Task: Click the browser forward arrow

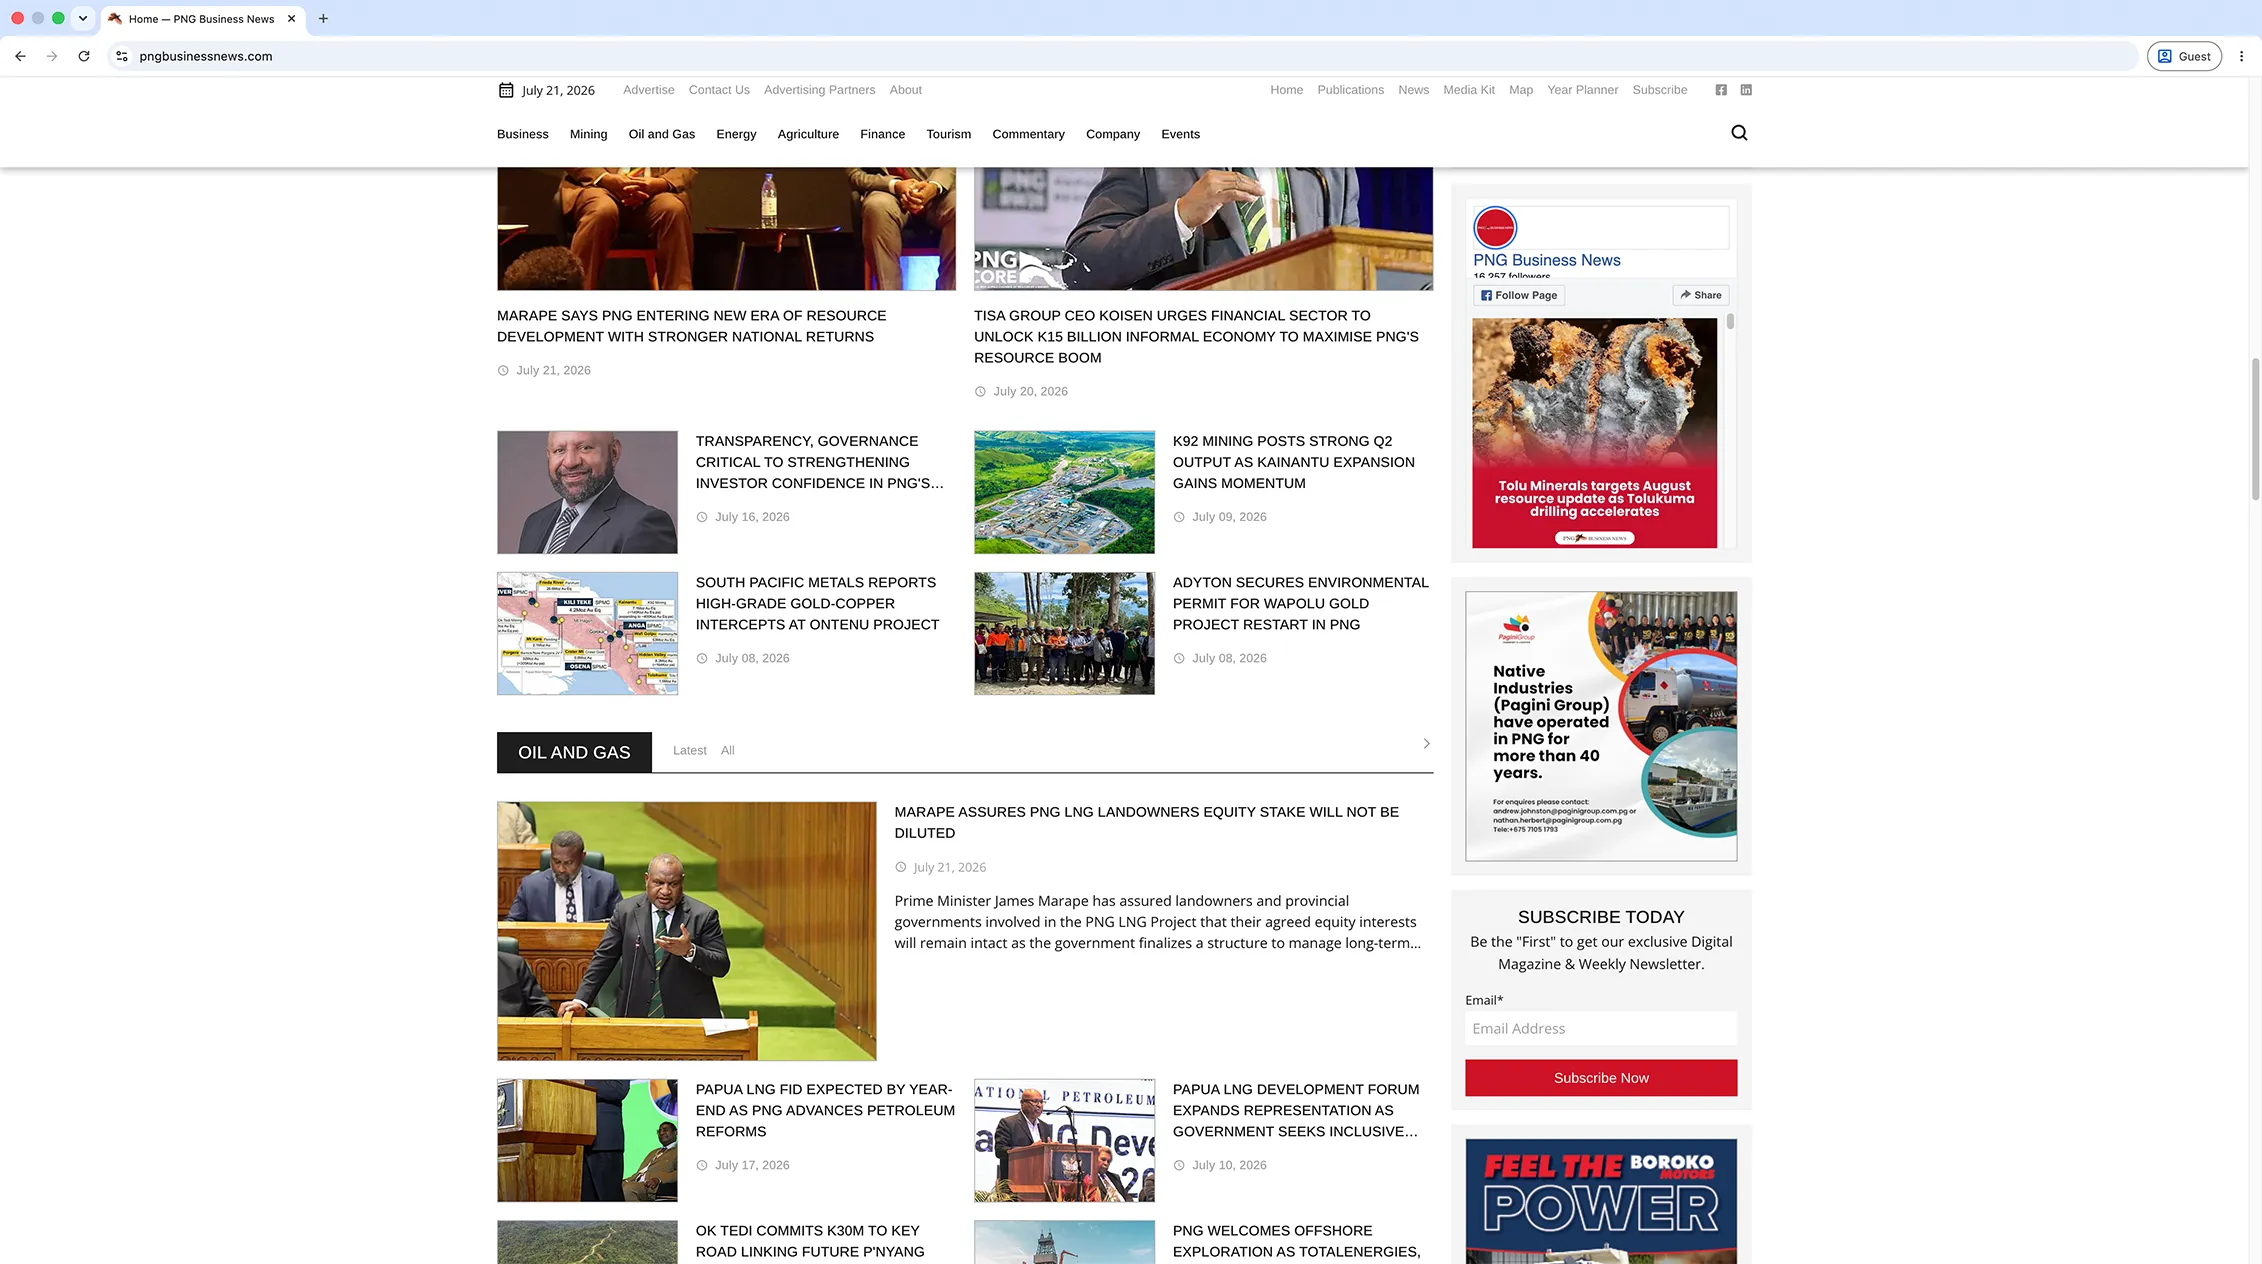Action: (x=52, y=56)
